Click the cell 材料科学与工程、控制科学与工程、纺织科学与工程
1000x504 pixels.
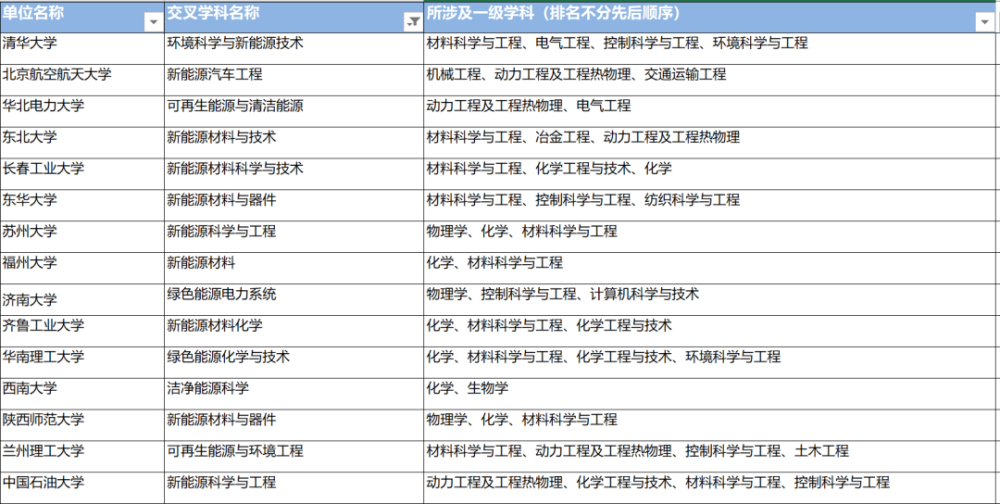click(x=709, y=205)
